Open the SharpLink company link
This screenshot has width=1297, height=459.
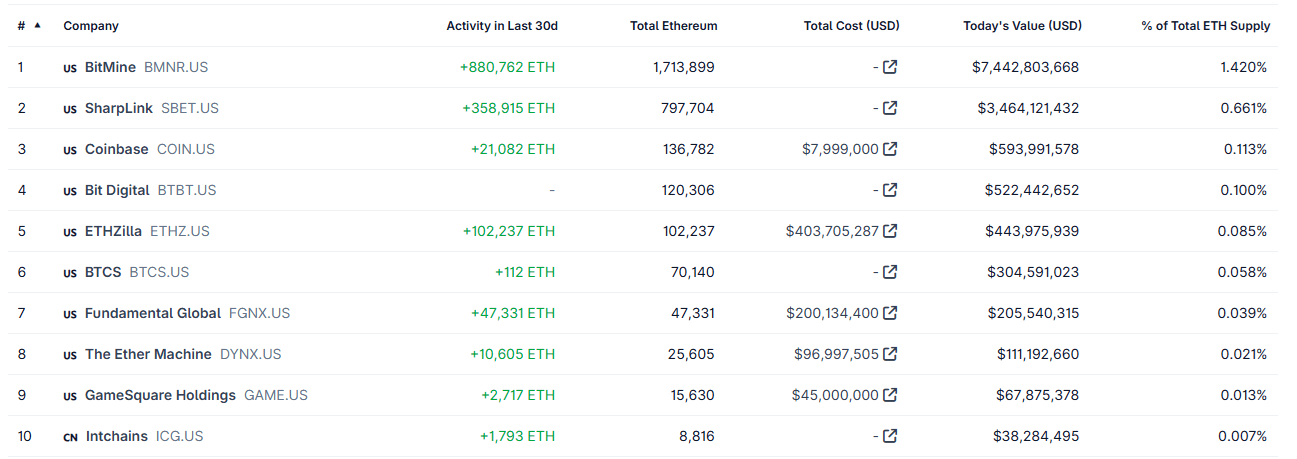pos(118,108)
